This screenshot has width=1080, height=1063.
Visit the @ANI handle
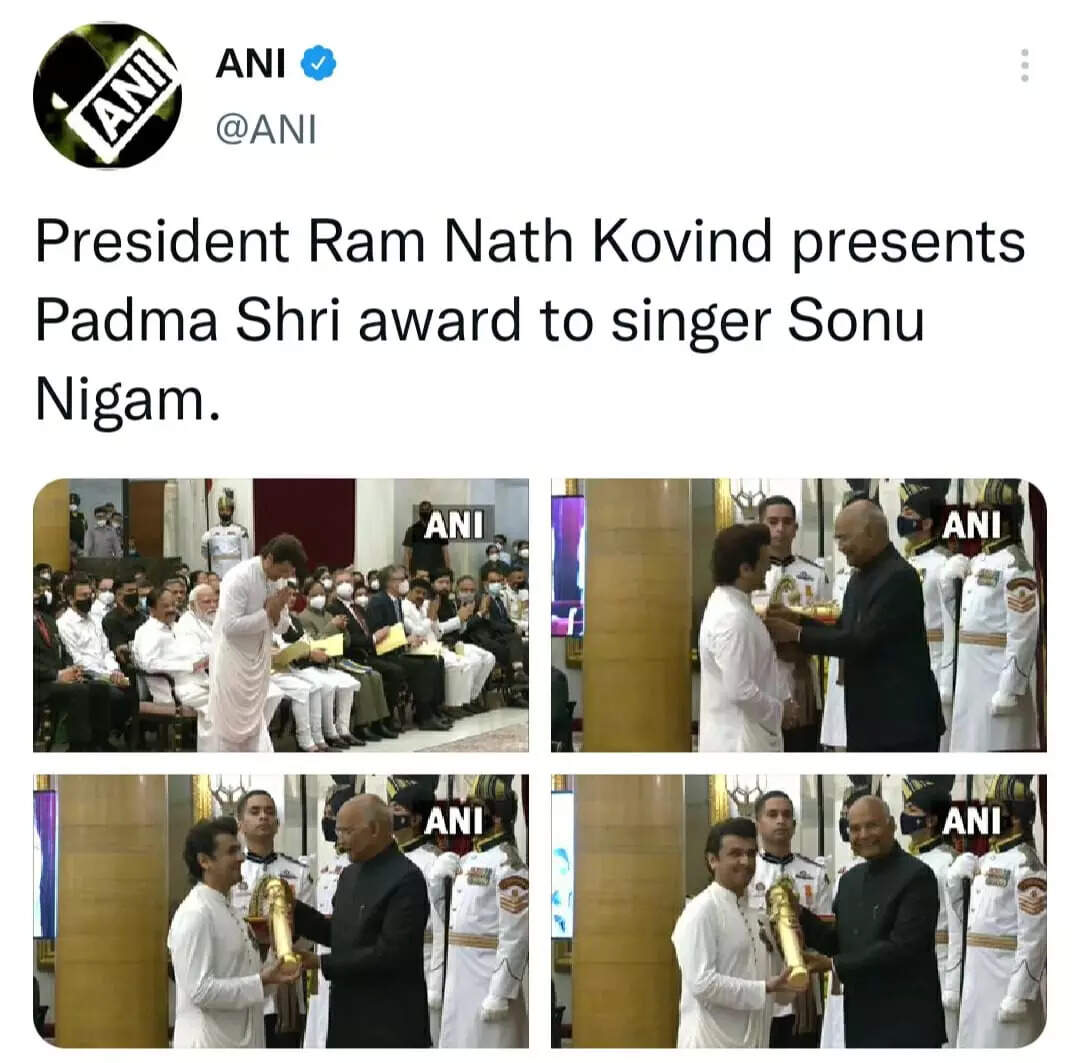266,129
